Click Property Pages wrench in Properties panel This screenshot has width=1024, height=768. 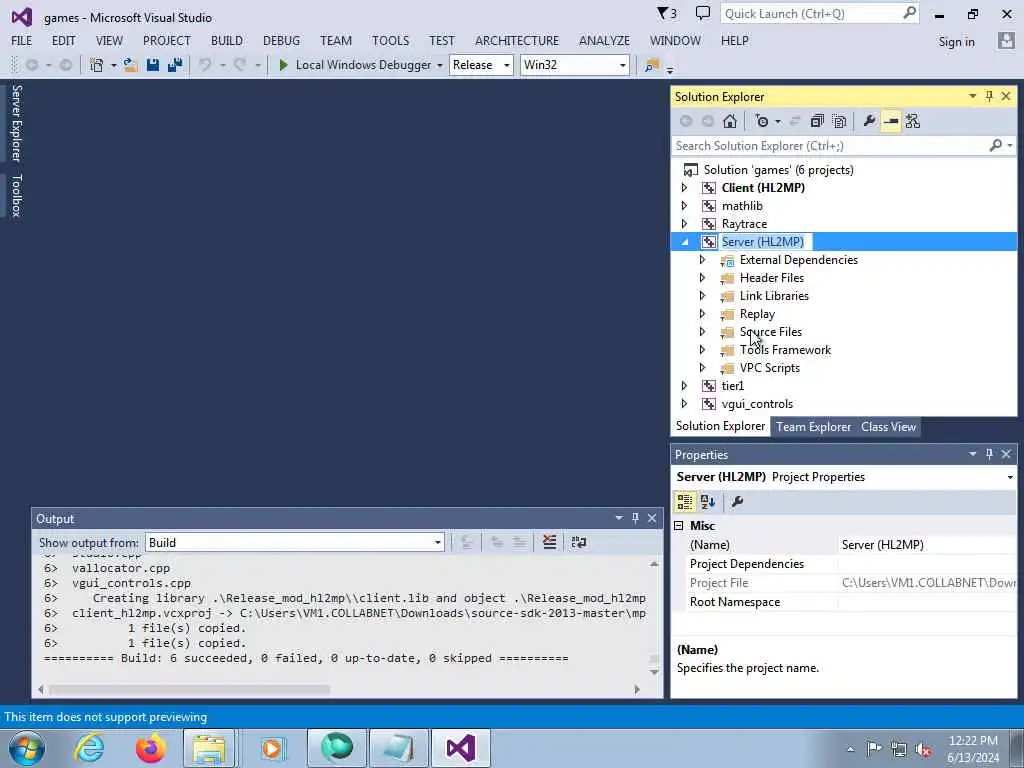(x=737, y=502)
